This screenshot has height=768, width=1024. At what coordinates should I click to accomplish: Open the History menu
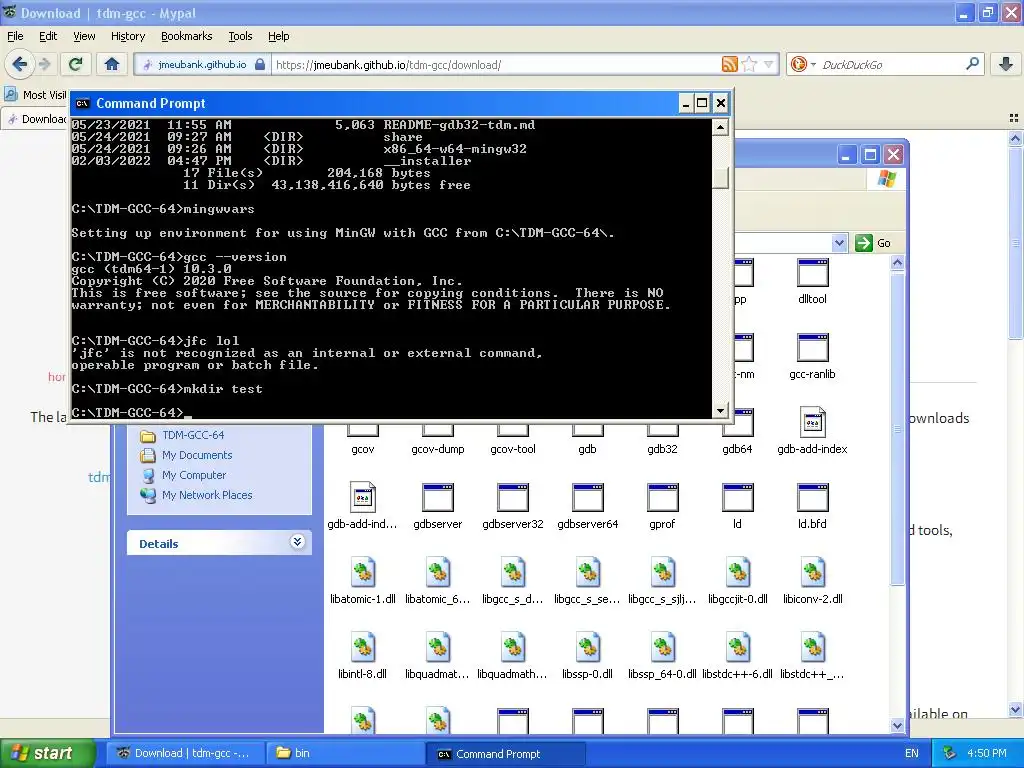click(x=127, y=36)
